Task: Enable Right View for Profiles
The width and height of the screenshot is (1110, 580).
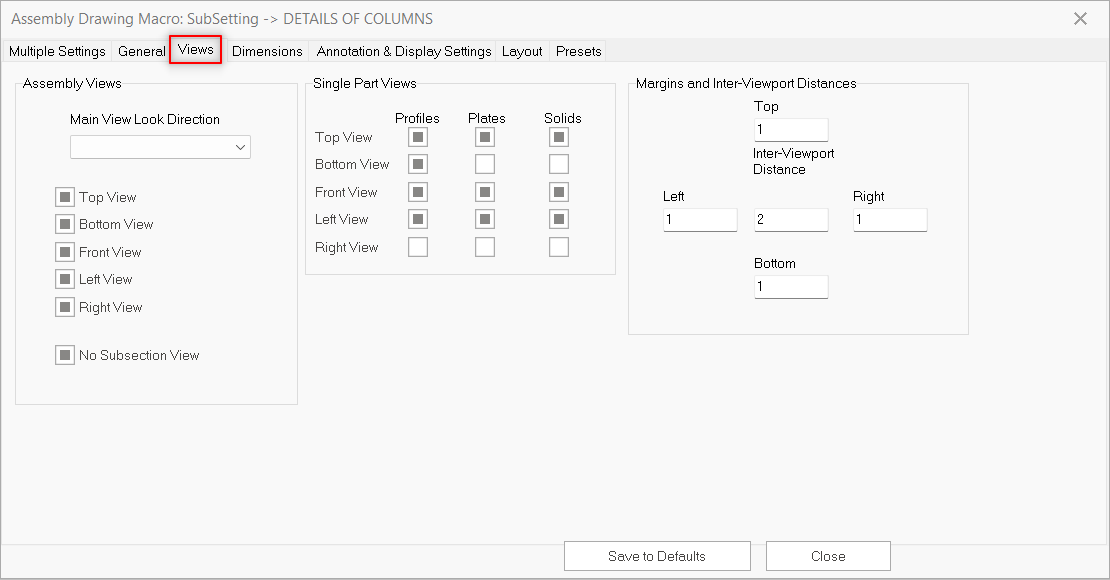Action: [x=418, y=247]
